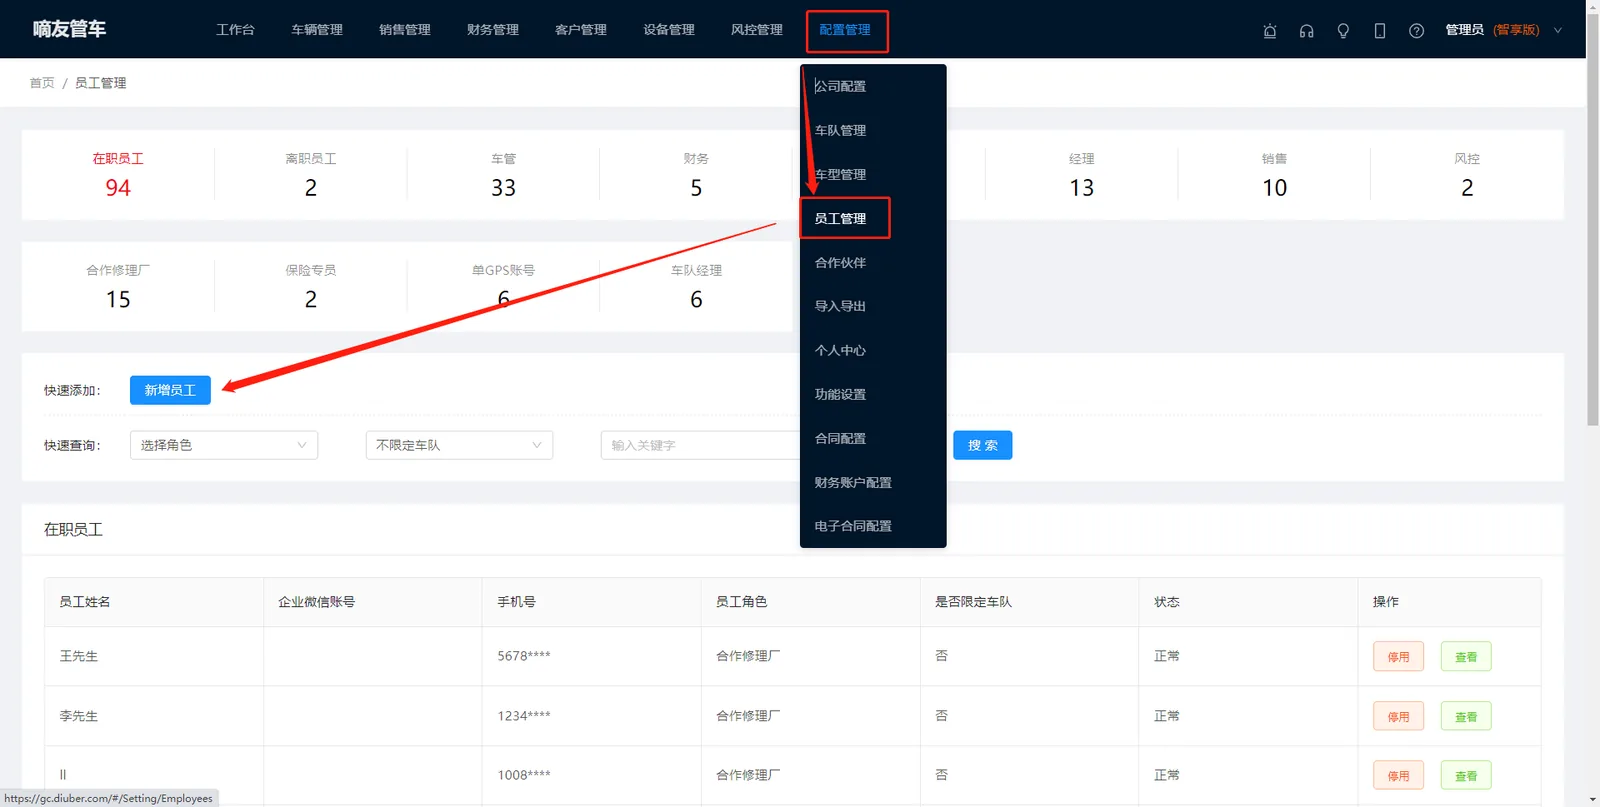Expand the 管理员 account dropdown arrow
This screenshot has height=807, width=1600.
click(1557, 30)
